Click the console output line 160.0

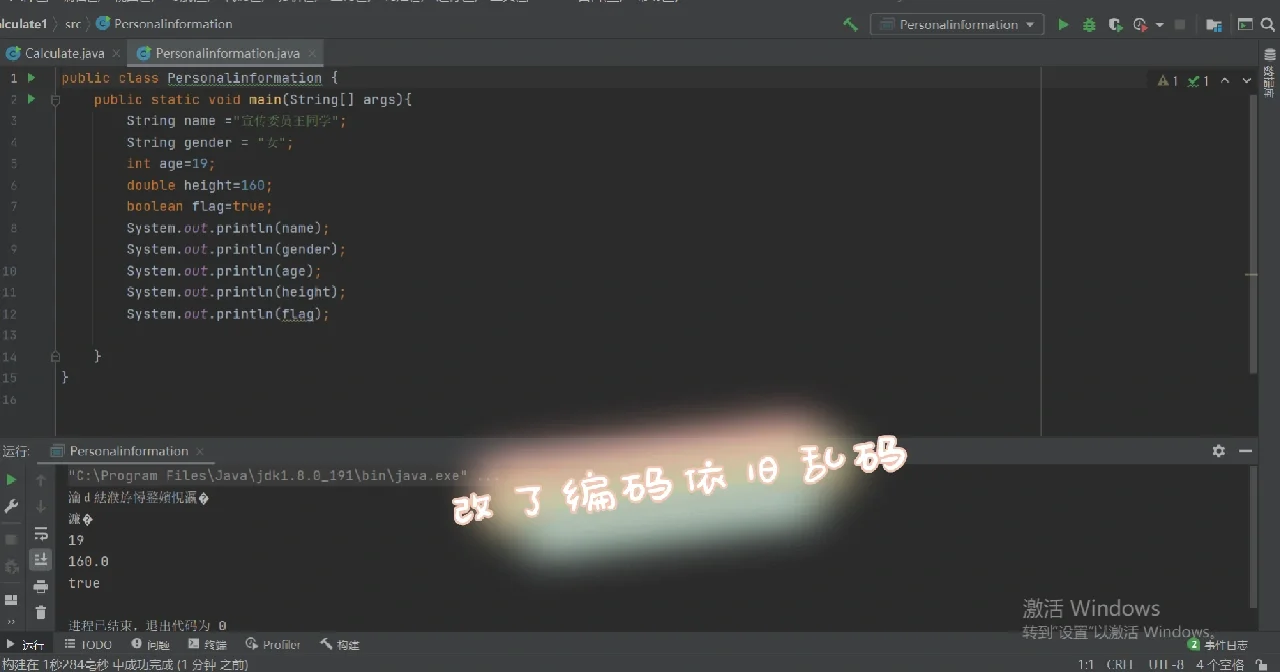(x=88, y=562)
